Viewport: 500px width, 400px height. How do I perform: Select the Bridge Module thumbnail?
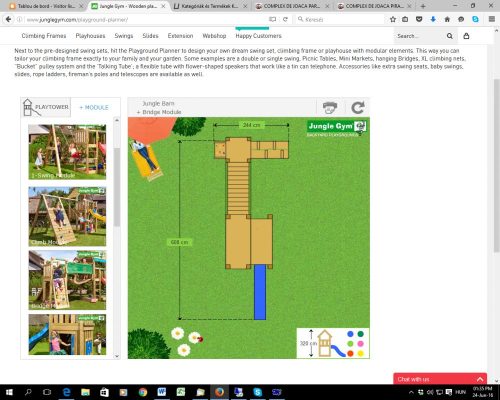[x=67, y=280]
